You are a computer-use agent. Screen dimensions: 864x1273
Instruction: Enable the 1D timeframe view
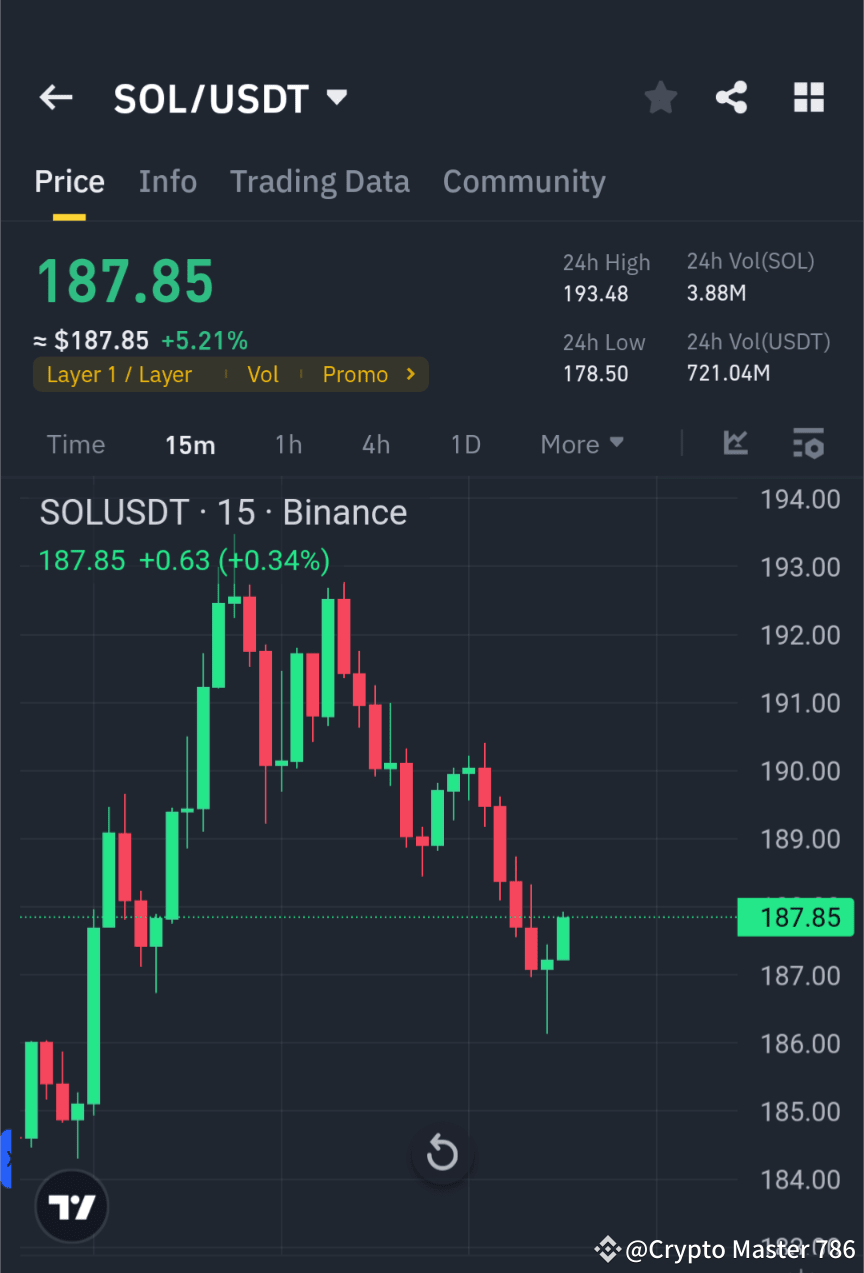point(465,444)
